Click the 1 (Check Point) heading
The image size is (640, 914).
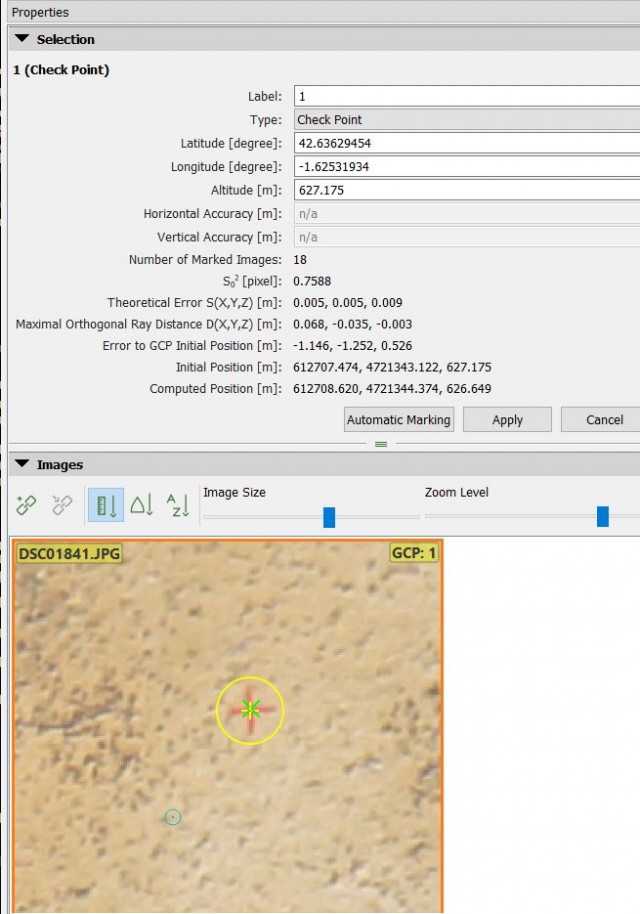pyautogui.click(x=61, y=70)
